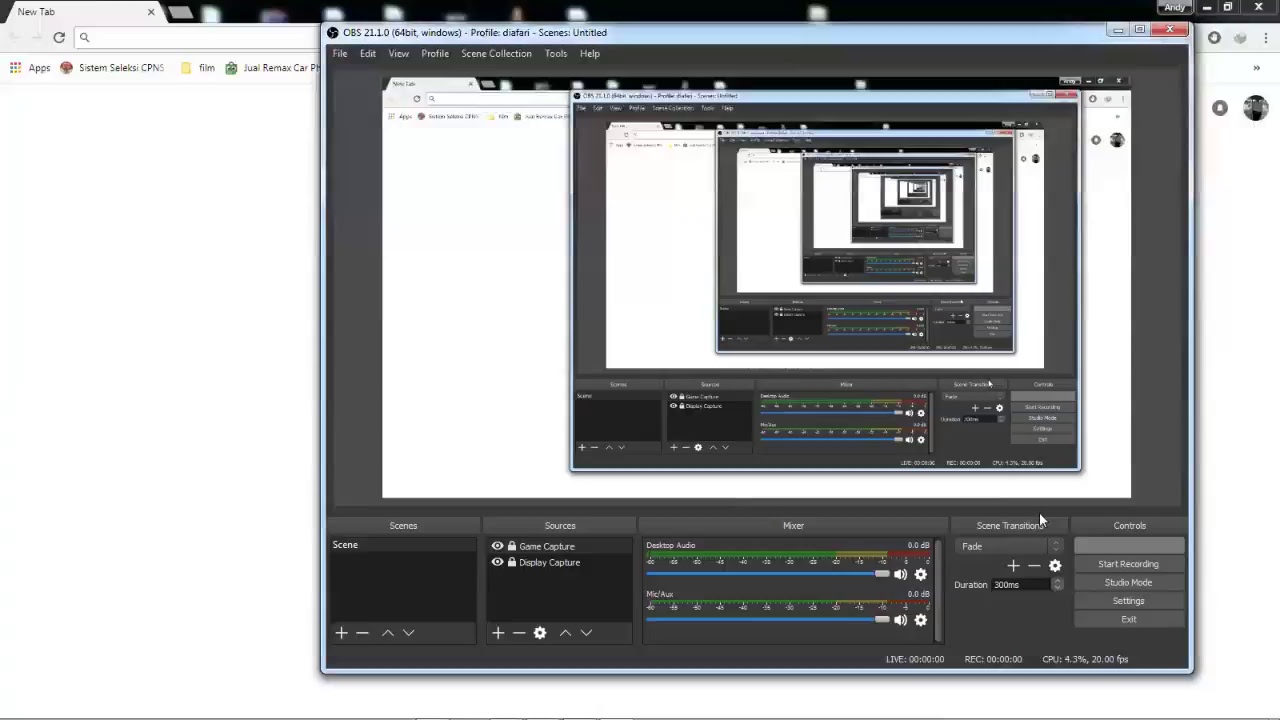
Task: Open Mic/Aux settings gear
Action: pyautogui.click(x=921, y=620)
